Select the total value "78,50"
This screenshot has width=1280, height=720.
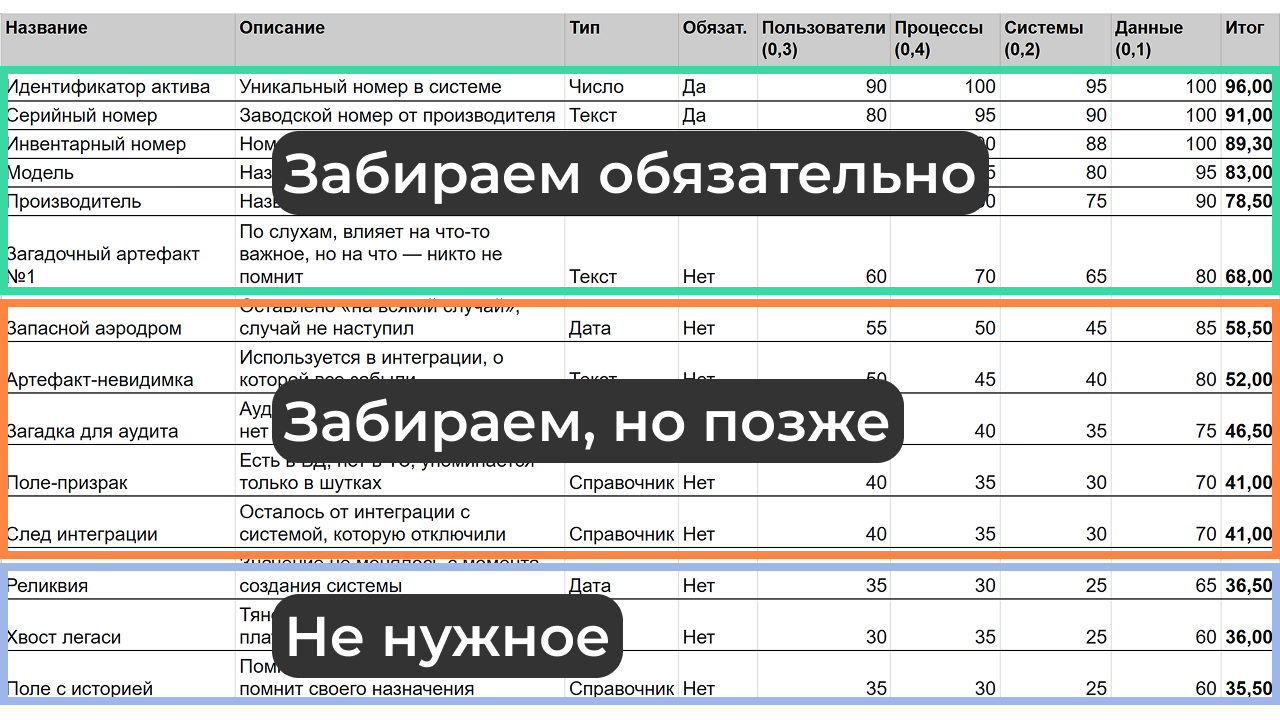coord(1249,201)
